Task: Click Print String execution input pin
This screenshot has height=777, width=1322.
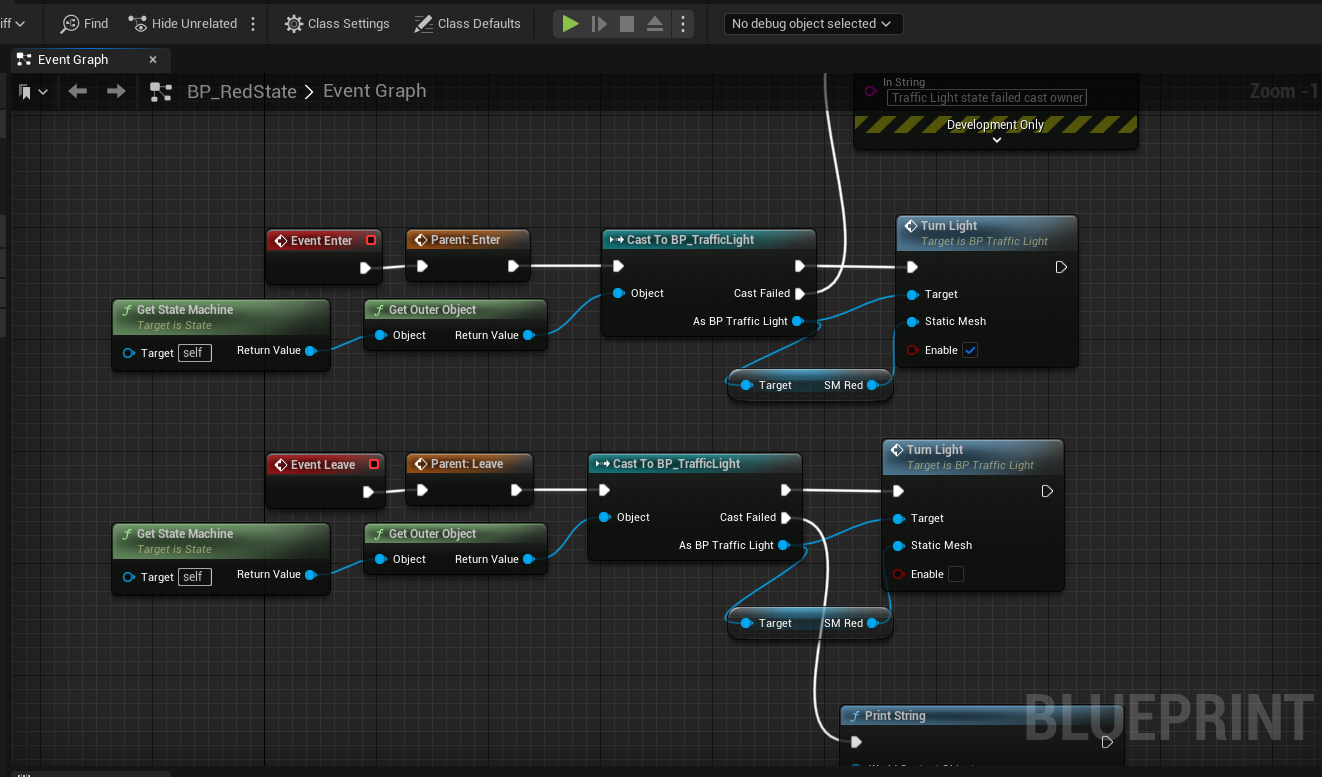Action: pyautogui.click(x=856, y=742)
